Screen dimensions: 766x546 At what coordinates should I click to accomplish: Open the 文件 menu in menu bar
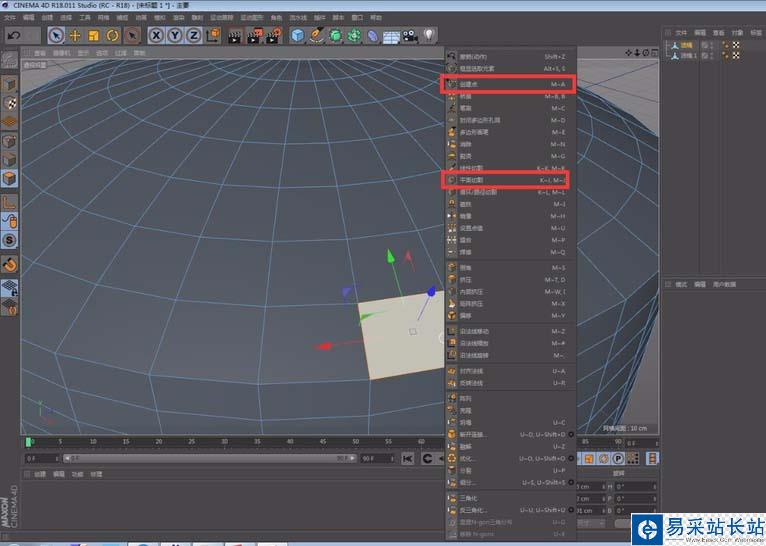click(x=10, y=17)
